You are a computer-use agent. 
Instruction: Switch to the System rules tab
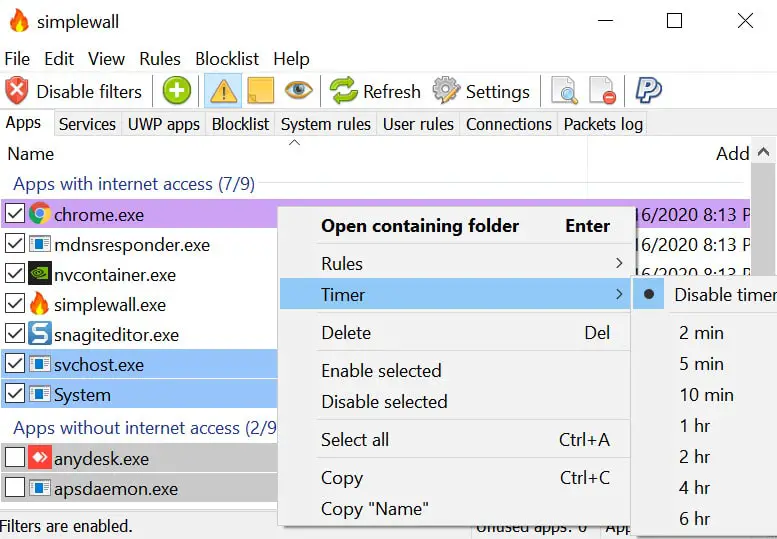click(x=326, y=124)
